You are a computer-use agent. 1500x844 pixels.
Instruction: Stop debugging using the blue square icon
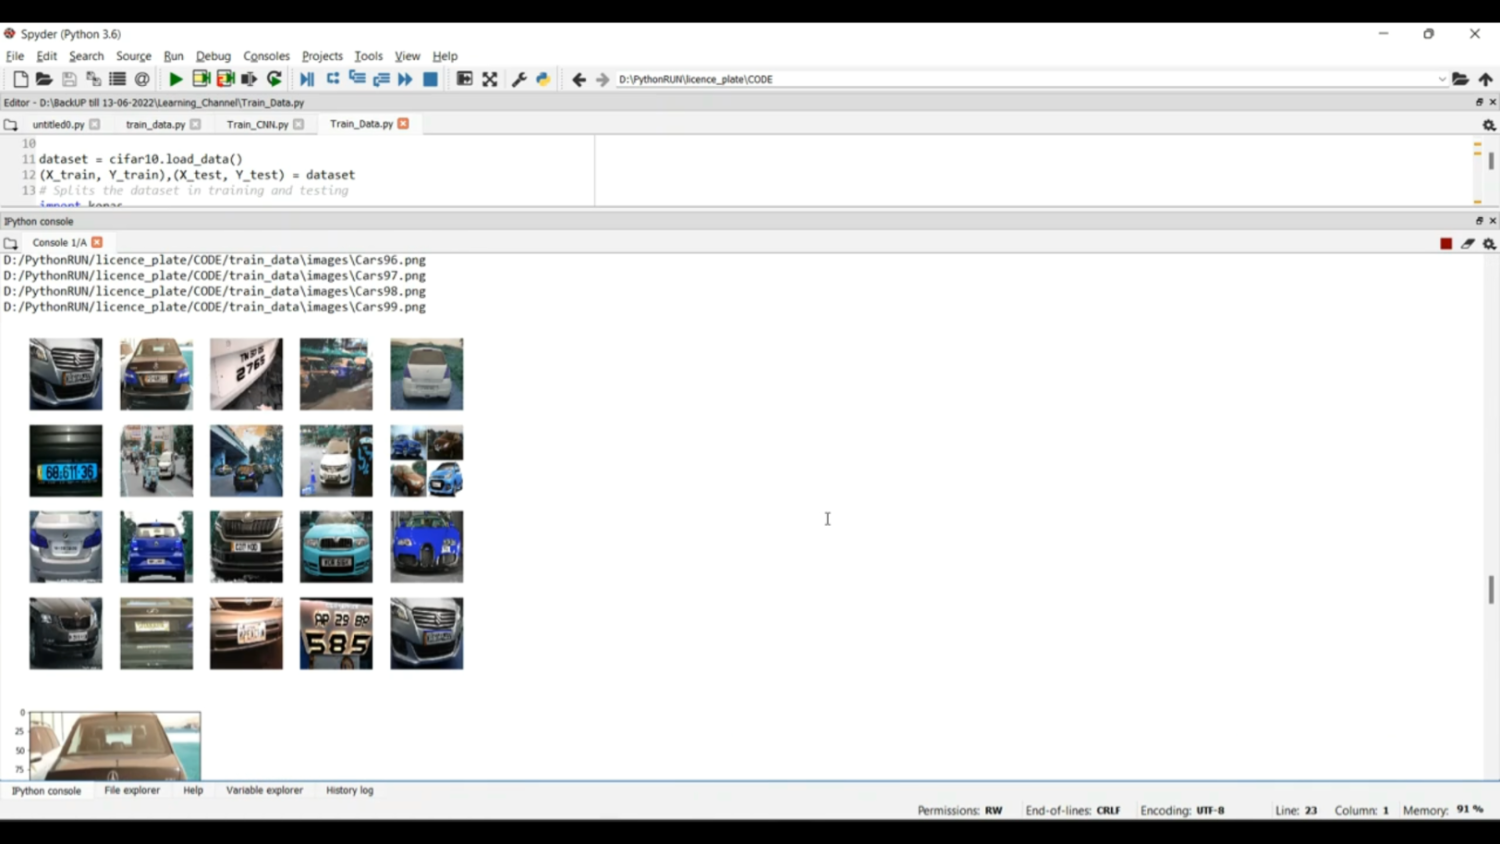[x=430, y=79]
